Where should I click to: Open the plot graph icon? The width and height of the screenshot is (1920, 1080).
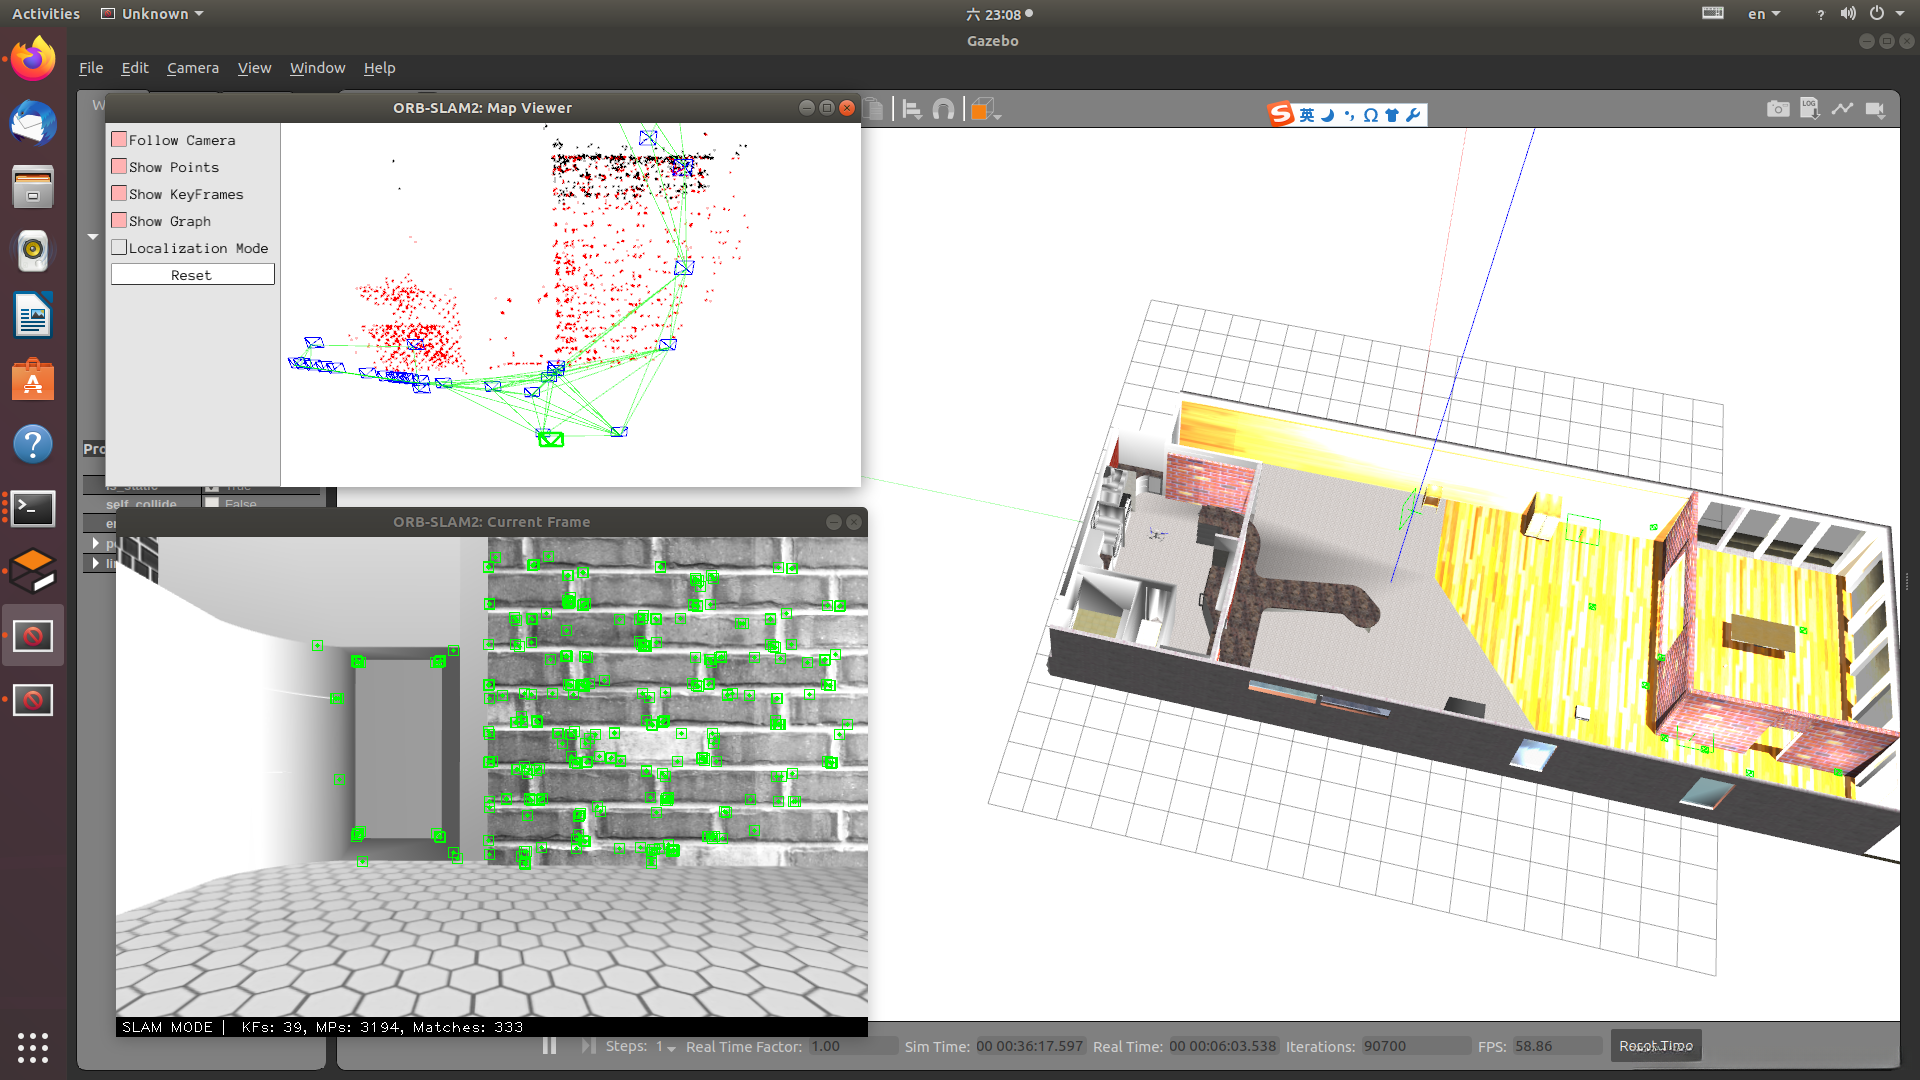click(1842, 109)
